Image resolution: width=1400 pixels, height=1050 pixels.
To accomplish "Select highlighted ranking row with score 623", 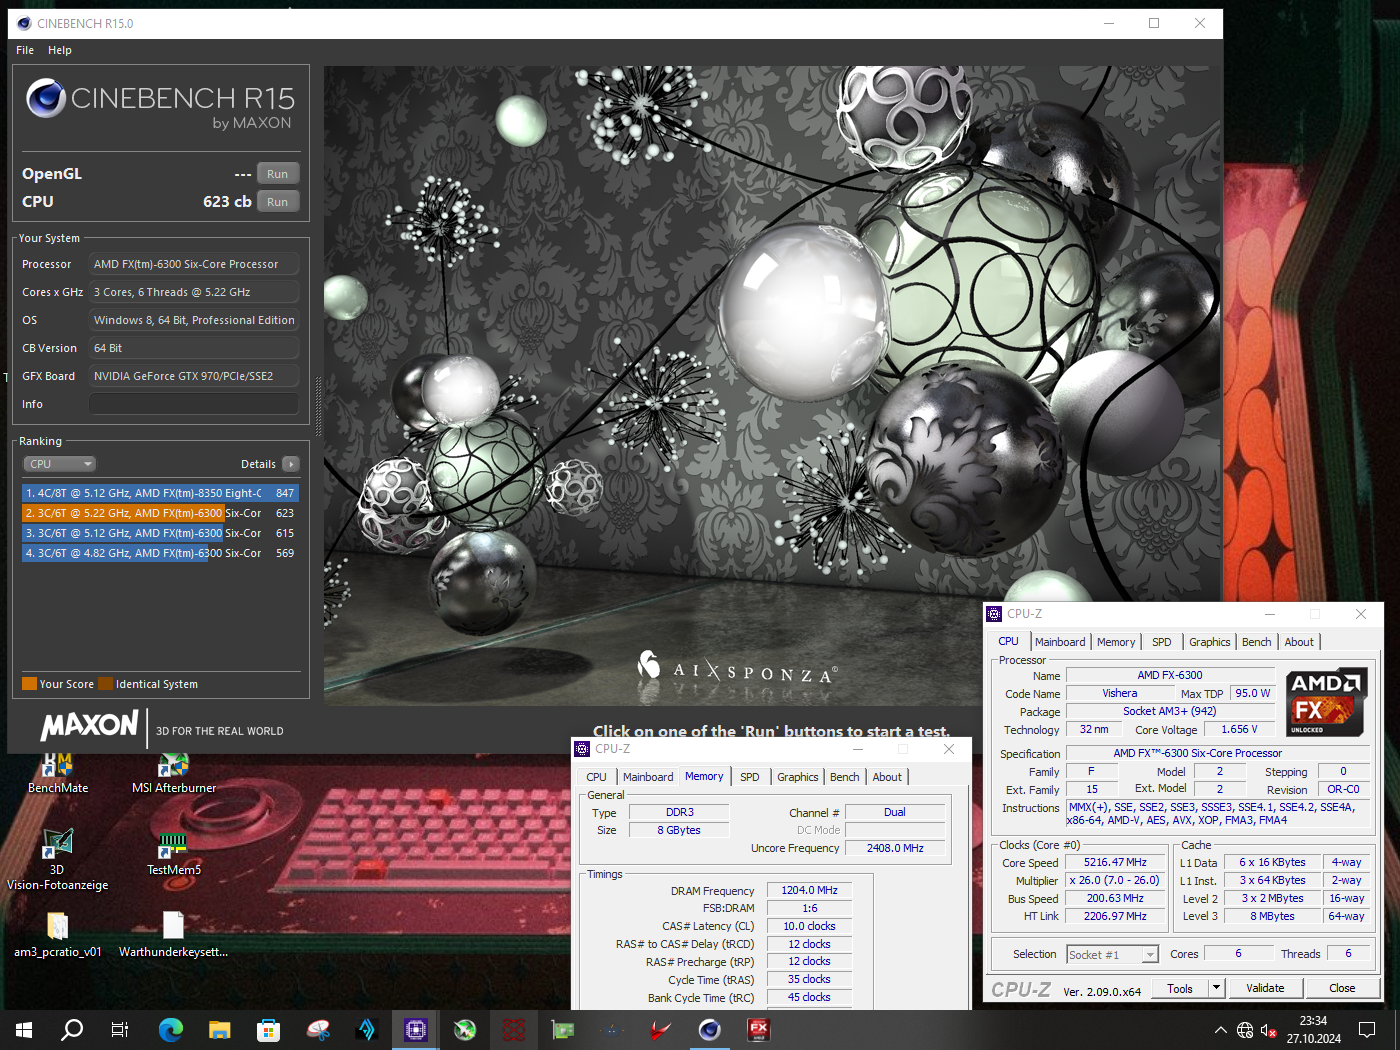I will 160,513.
